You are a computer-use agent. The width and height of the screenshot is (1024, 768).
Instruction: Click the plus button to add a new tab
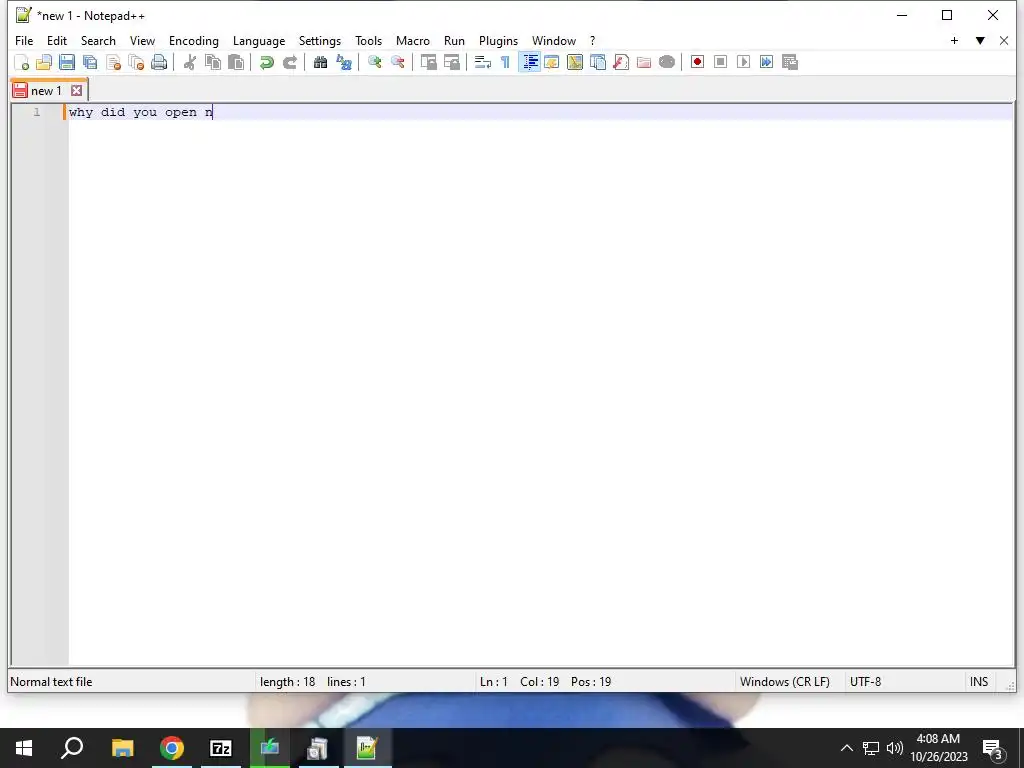[954, 40]
